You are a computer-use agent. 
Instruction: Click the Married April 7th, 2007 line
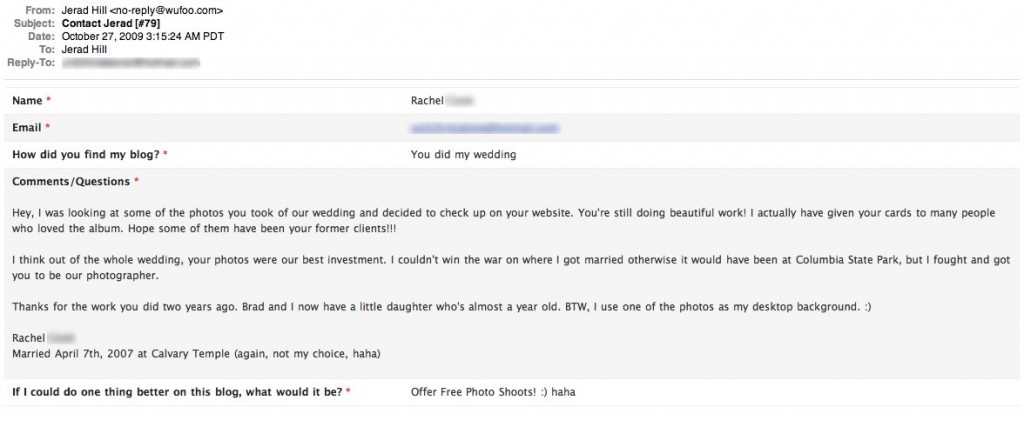tap(196, 354)
